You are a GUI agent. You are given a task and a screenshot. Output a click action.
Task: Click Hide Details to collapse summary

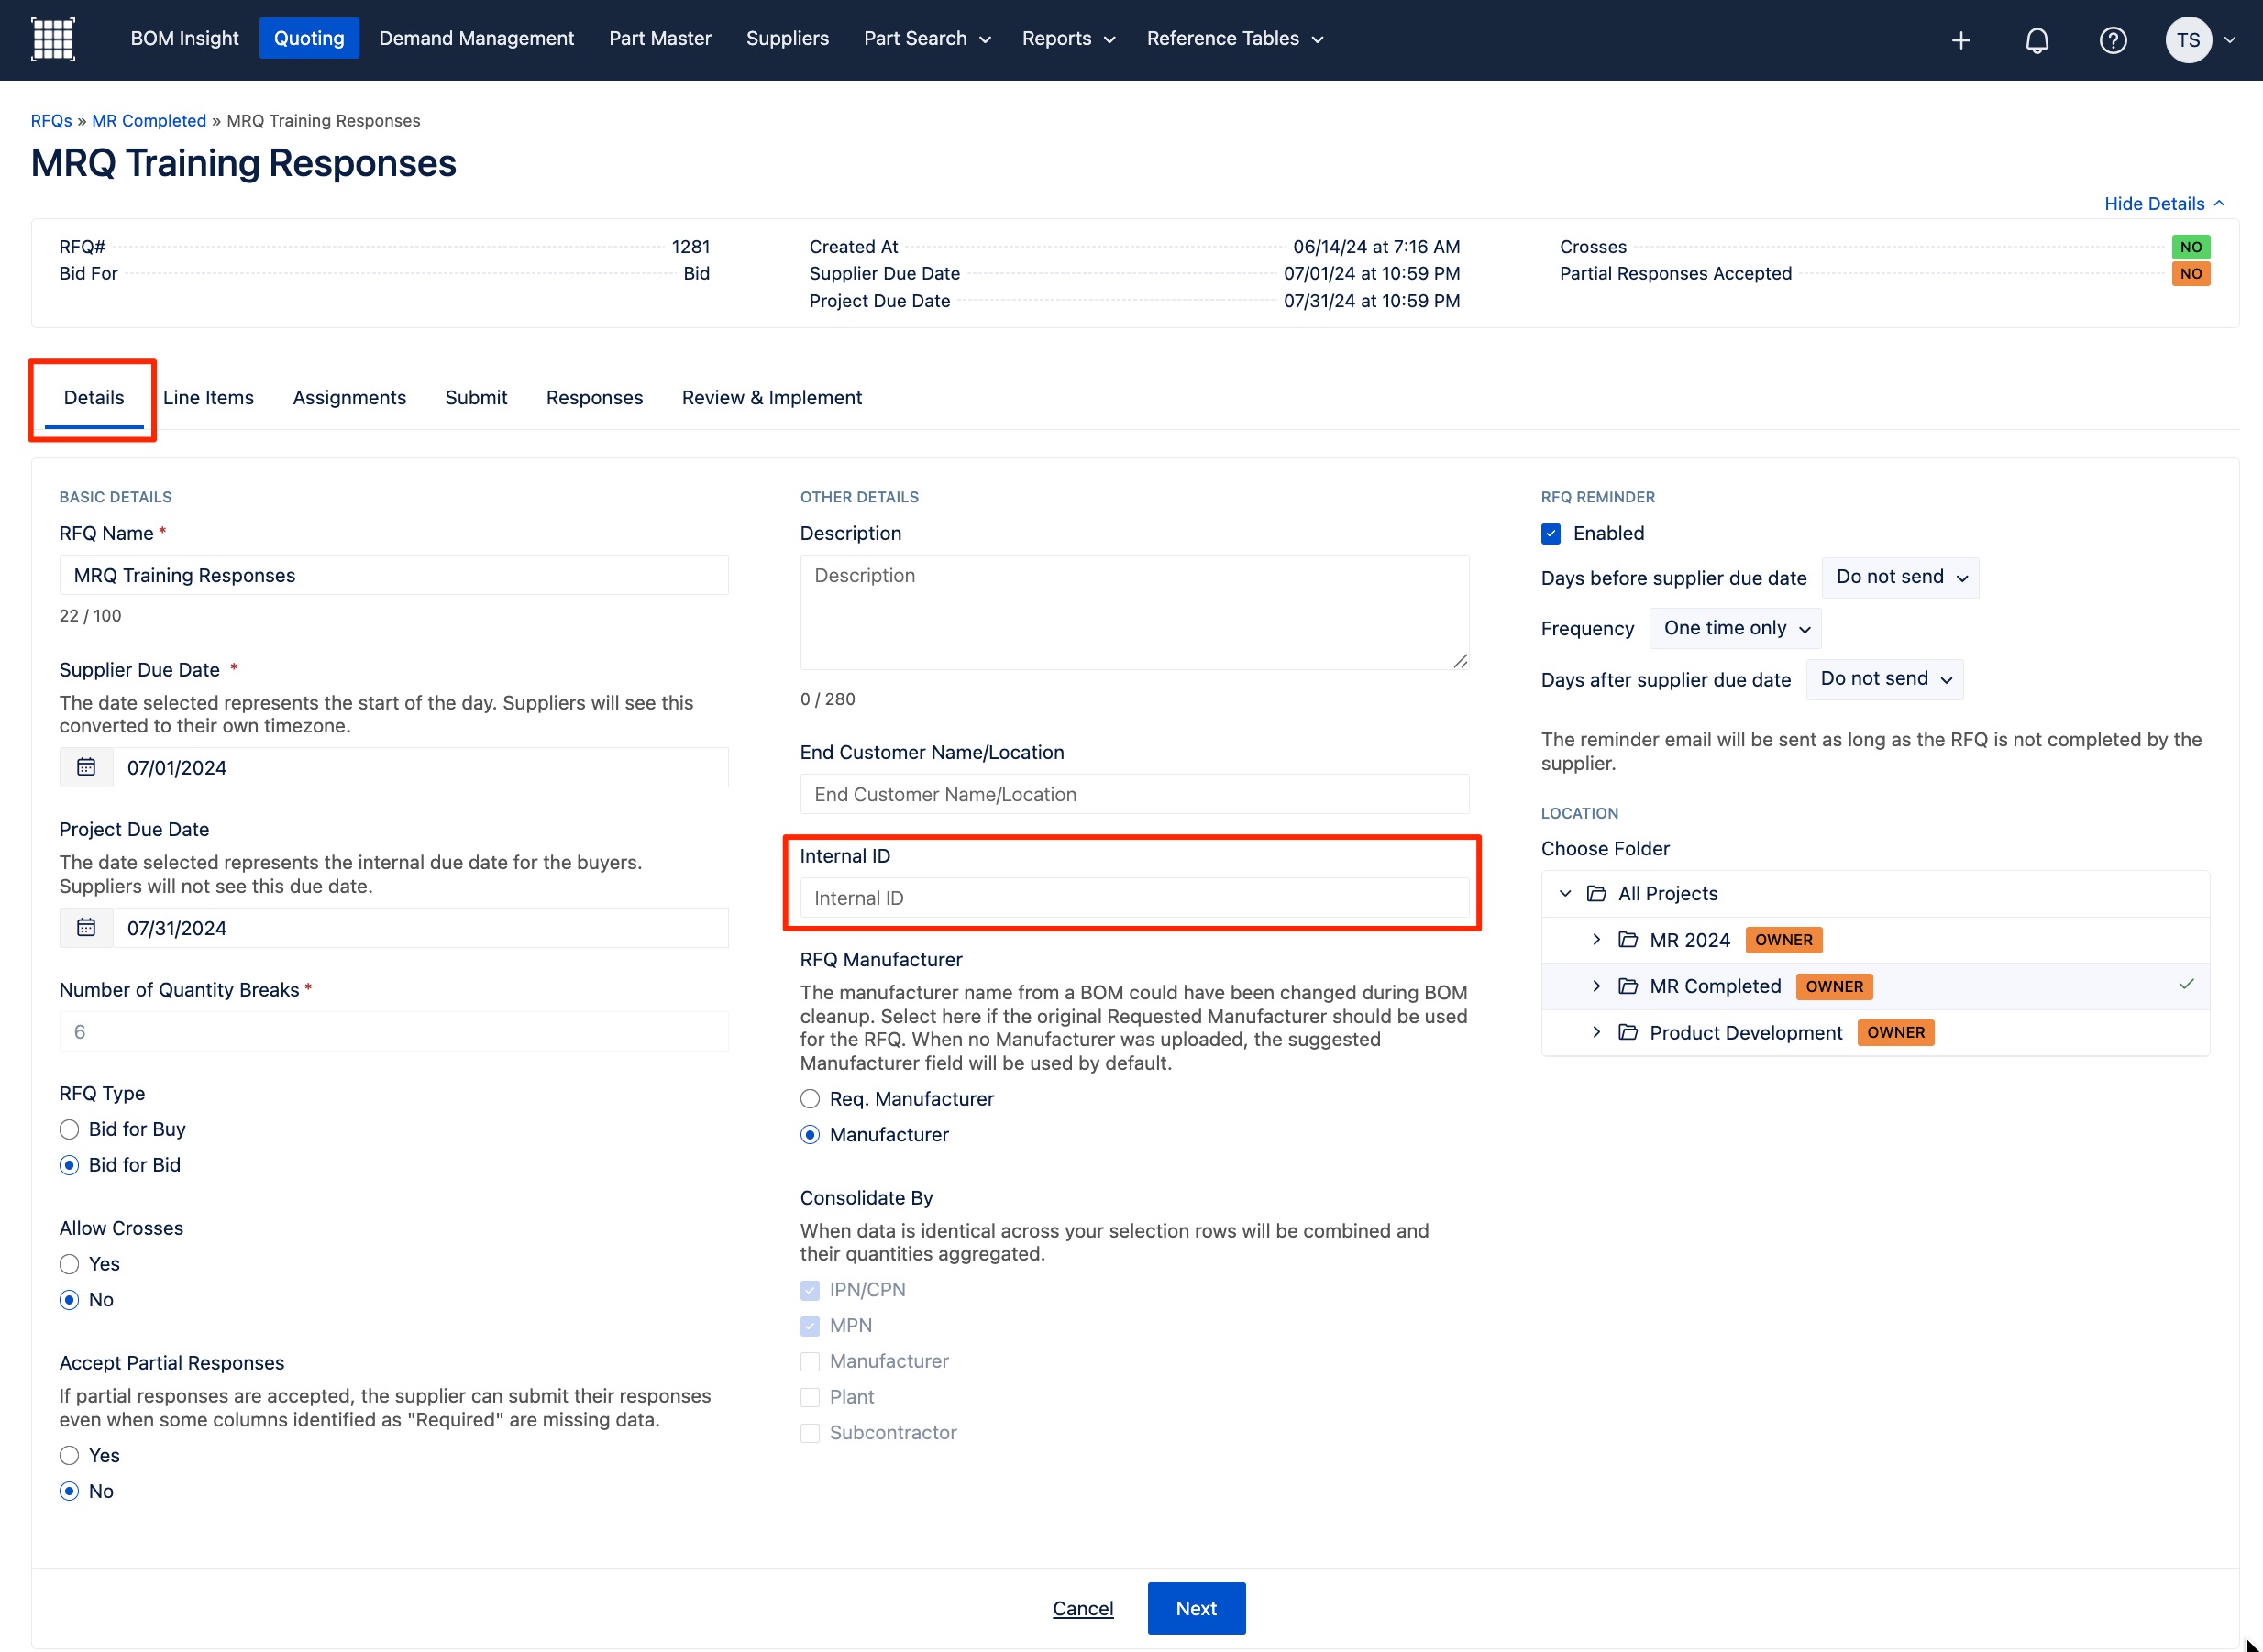click(x=2164, y=203)
